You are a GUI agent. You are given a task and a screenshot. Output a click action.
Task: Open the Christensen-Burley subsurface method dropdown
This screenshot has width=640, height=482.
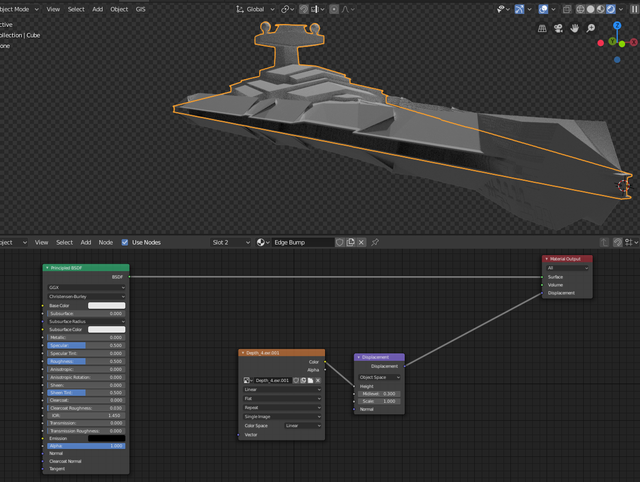pyautogui.click(x=86, y=297)
